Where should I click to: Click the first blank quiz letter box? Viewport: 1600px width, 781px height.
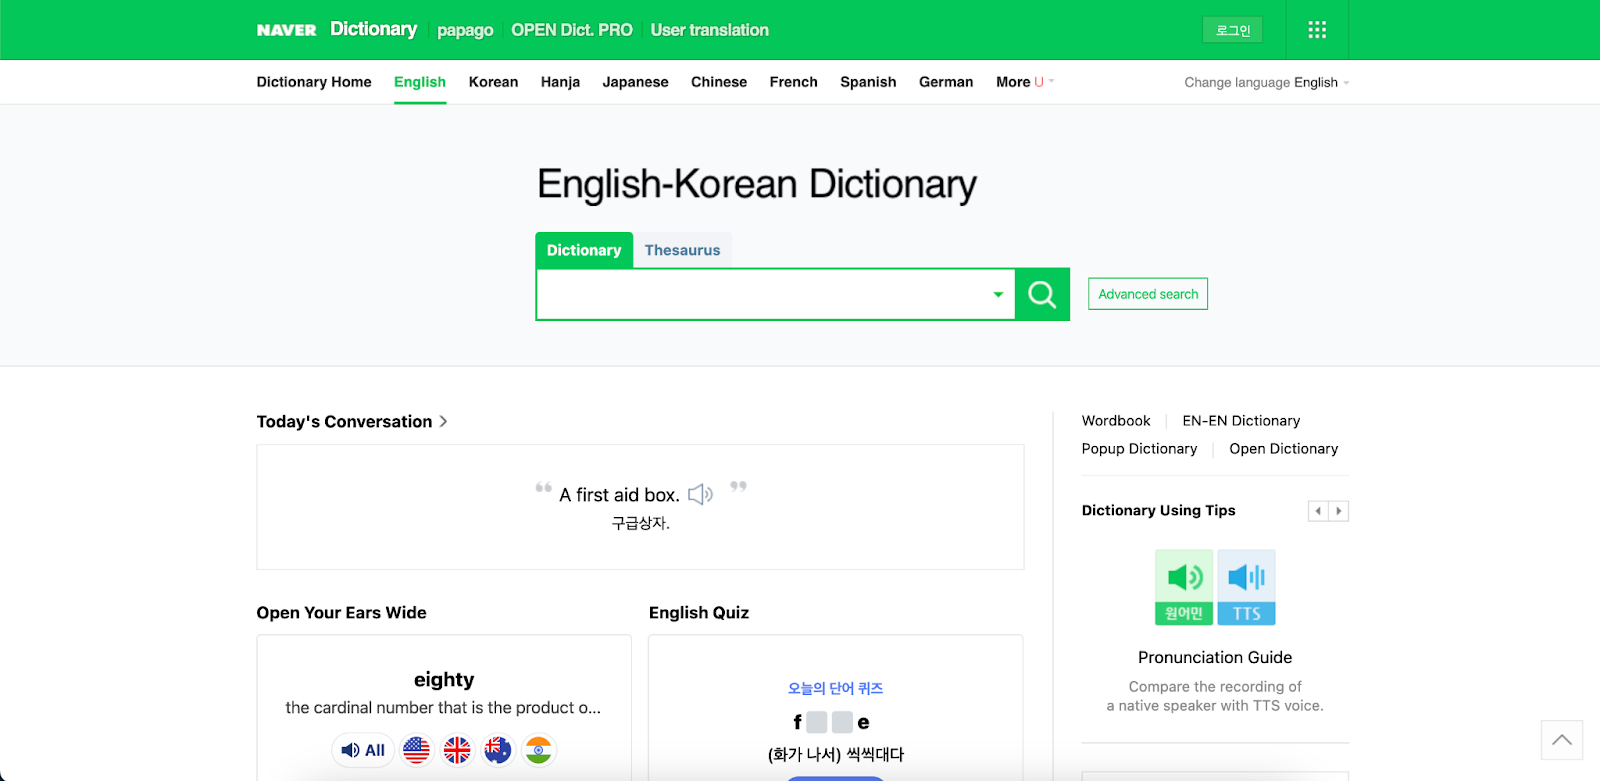click(817, 722)
